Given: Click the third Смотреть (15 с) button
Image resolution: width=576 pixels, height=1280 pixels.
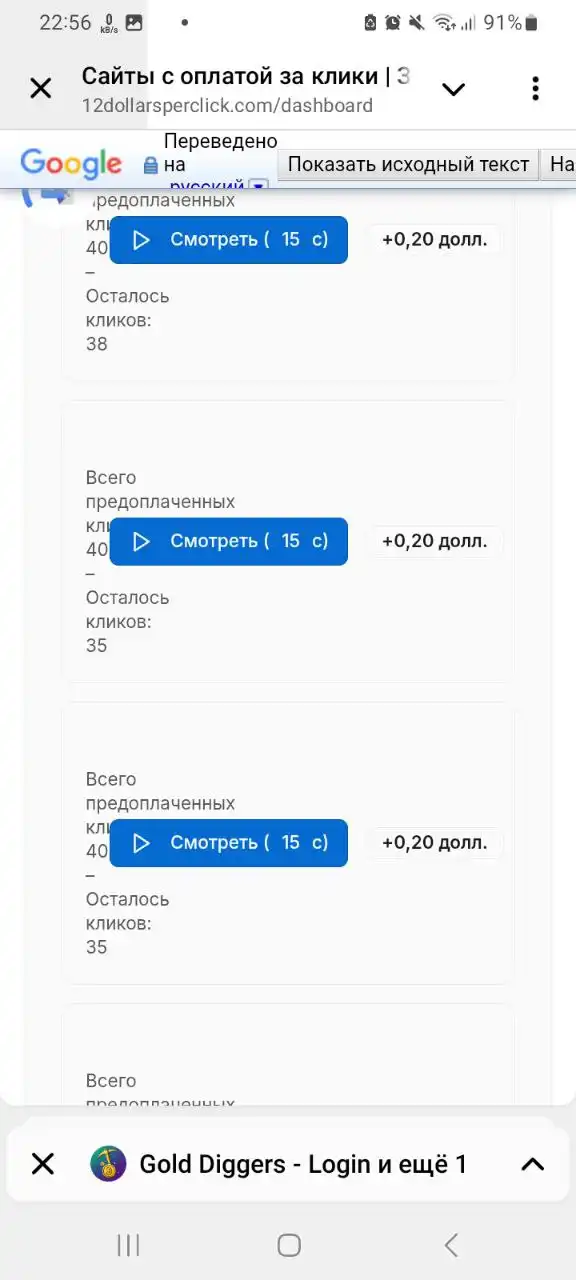Looking at the screenshot, I should coord(228,843).
